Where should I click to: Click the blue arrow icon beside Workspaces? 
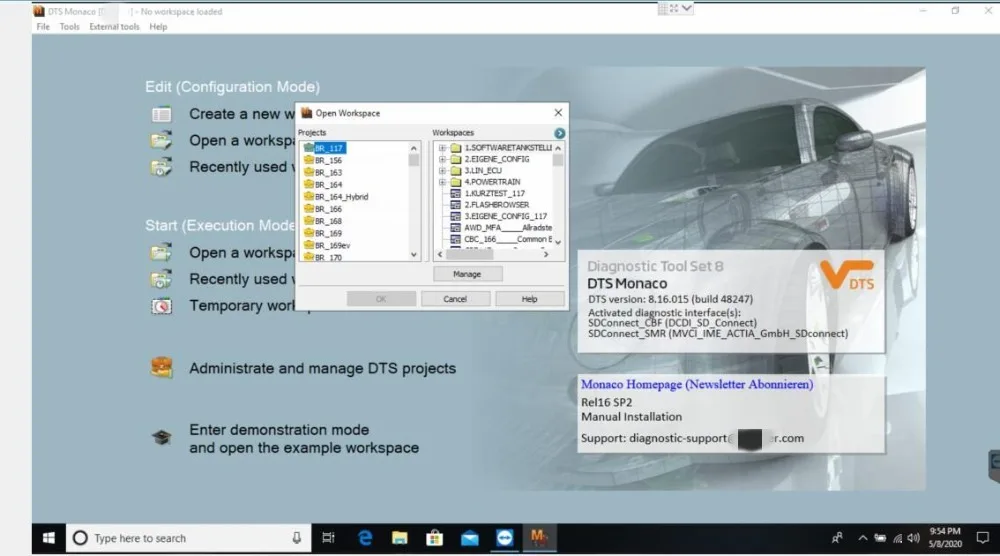559,133
